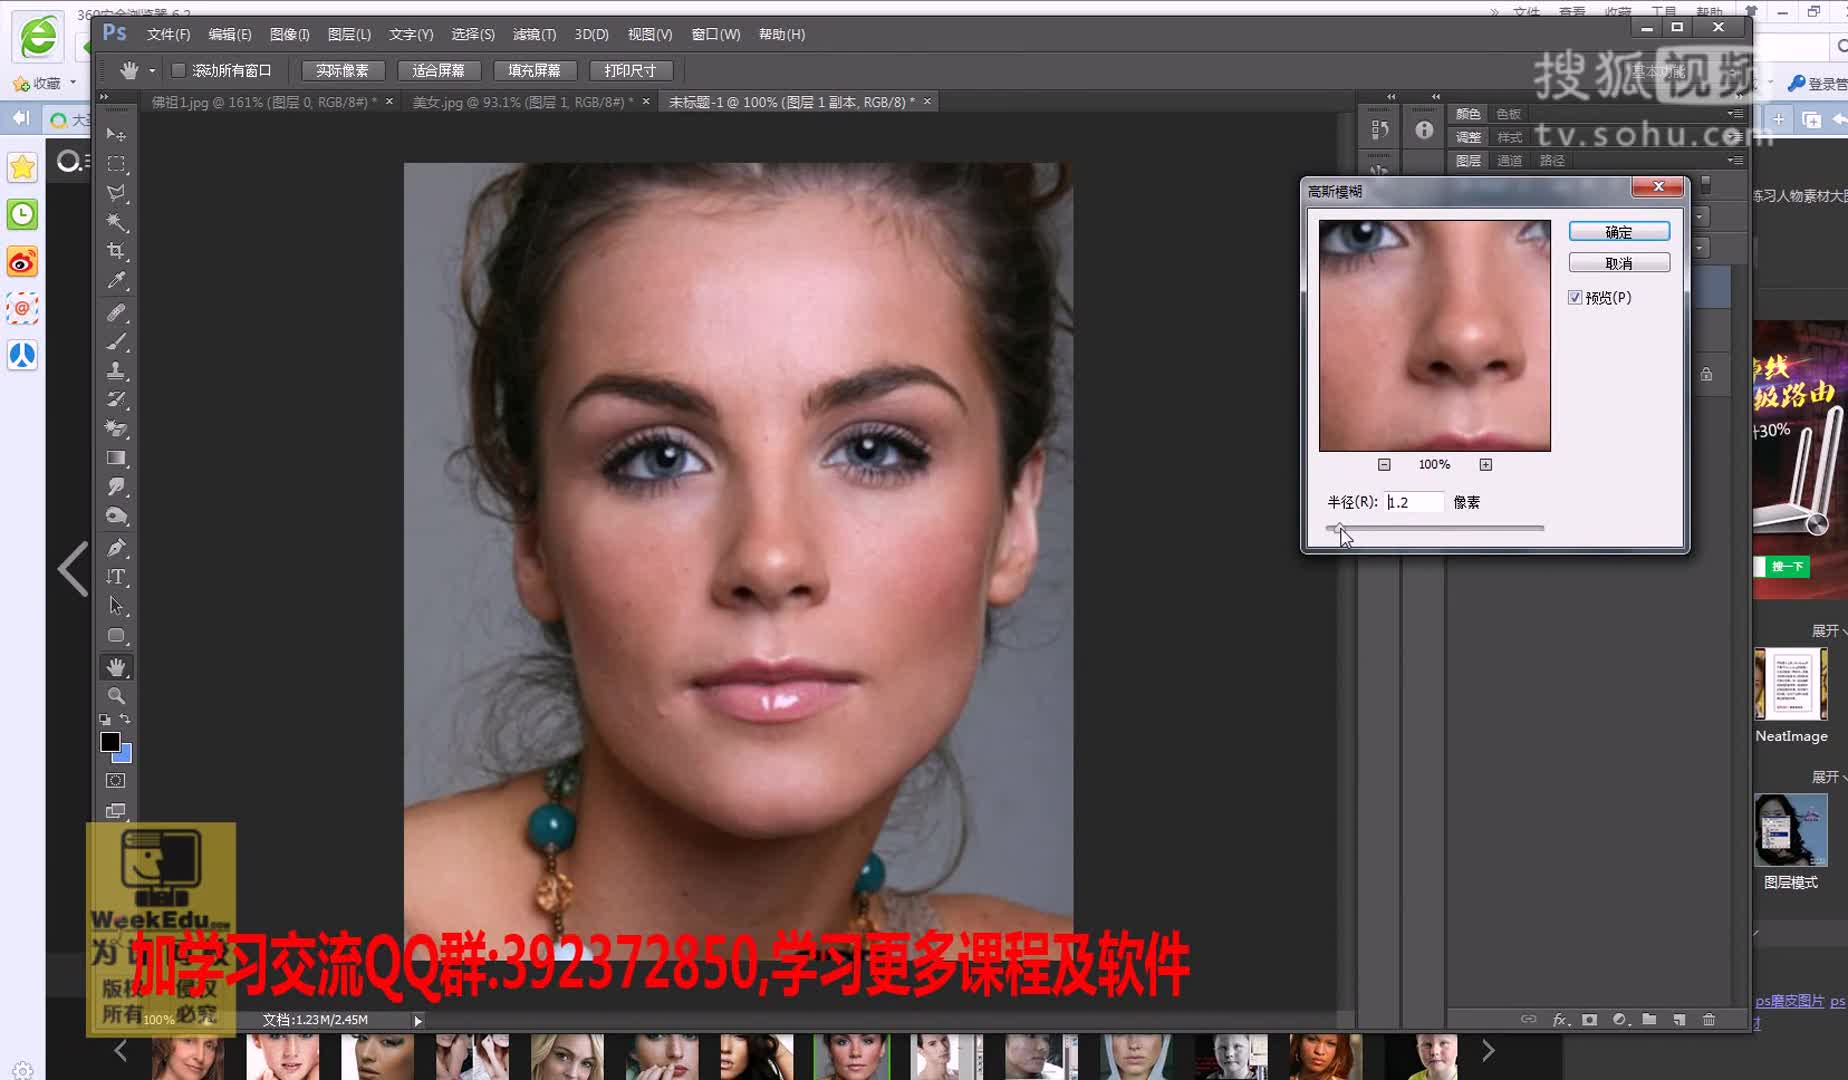Open the 文件(F) menu
The height and width of the screenshot is (1080, 1848).
click(x=168, y=34)
